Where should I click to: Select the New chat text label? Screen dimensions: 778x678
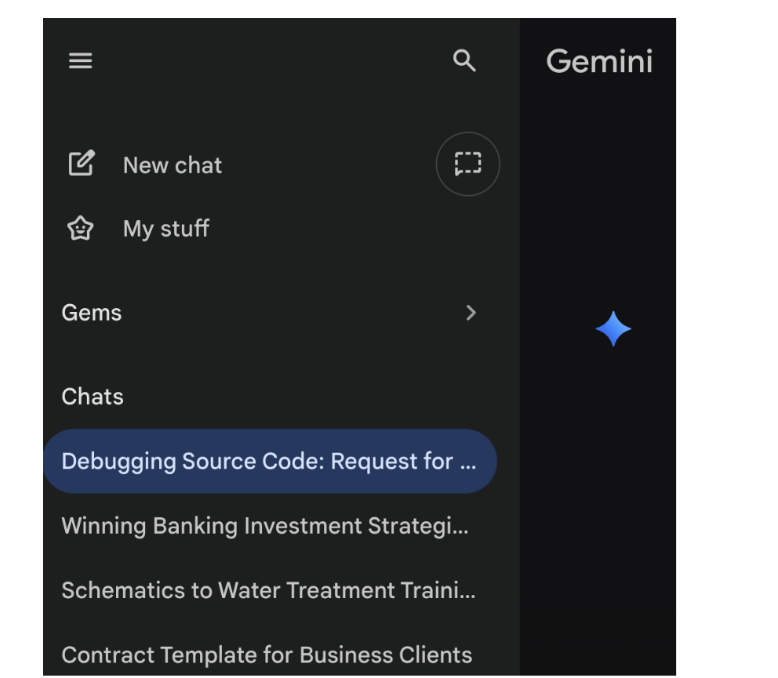pyautogui.click(x=172, y=166)
